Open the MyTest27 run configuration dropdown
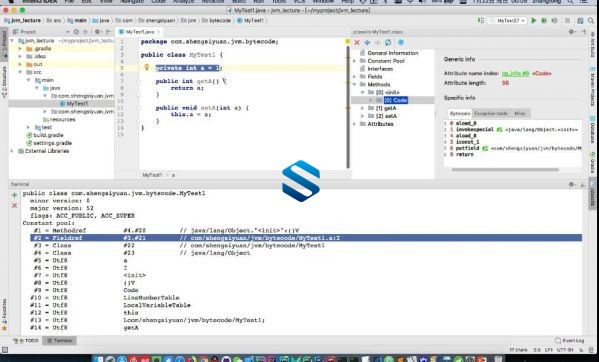 coord(509,21)
